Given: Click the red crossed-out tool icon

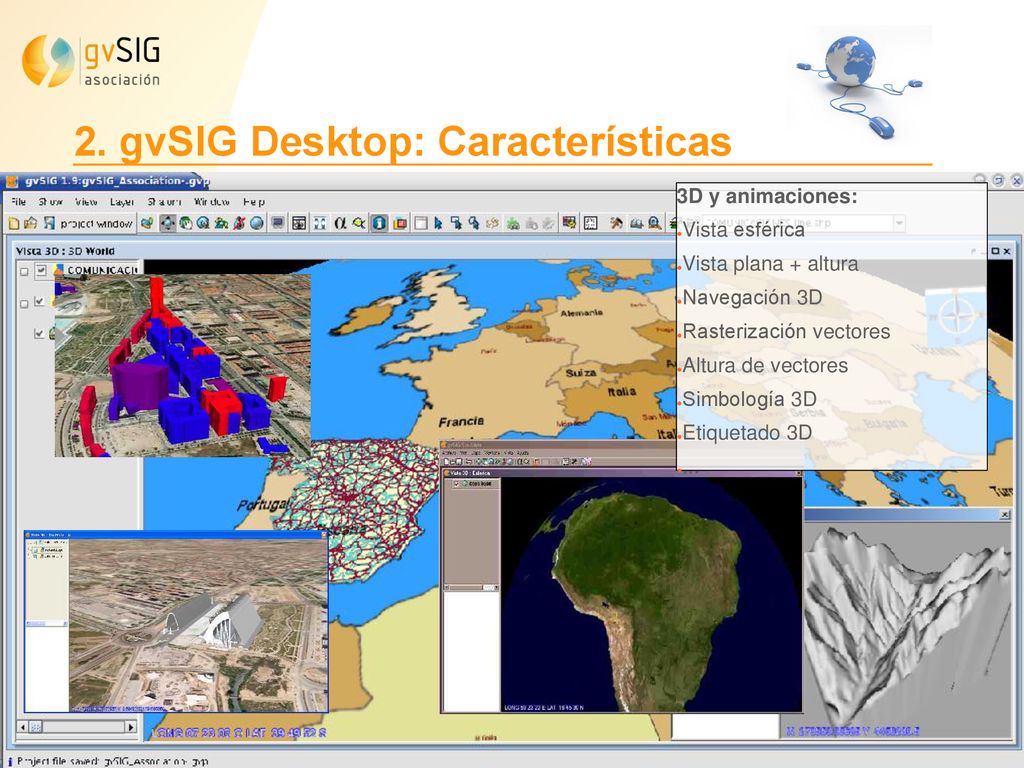Looking at the screenshot, I should 240,223.
